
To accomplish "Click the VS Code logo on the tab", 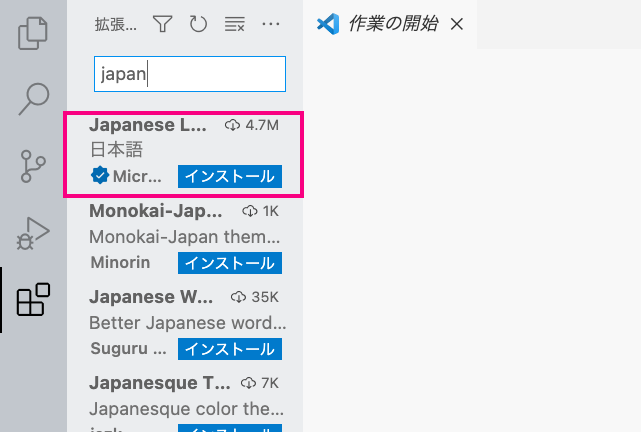I will (328, 24).
